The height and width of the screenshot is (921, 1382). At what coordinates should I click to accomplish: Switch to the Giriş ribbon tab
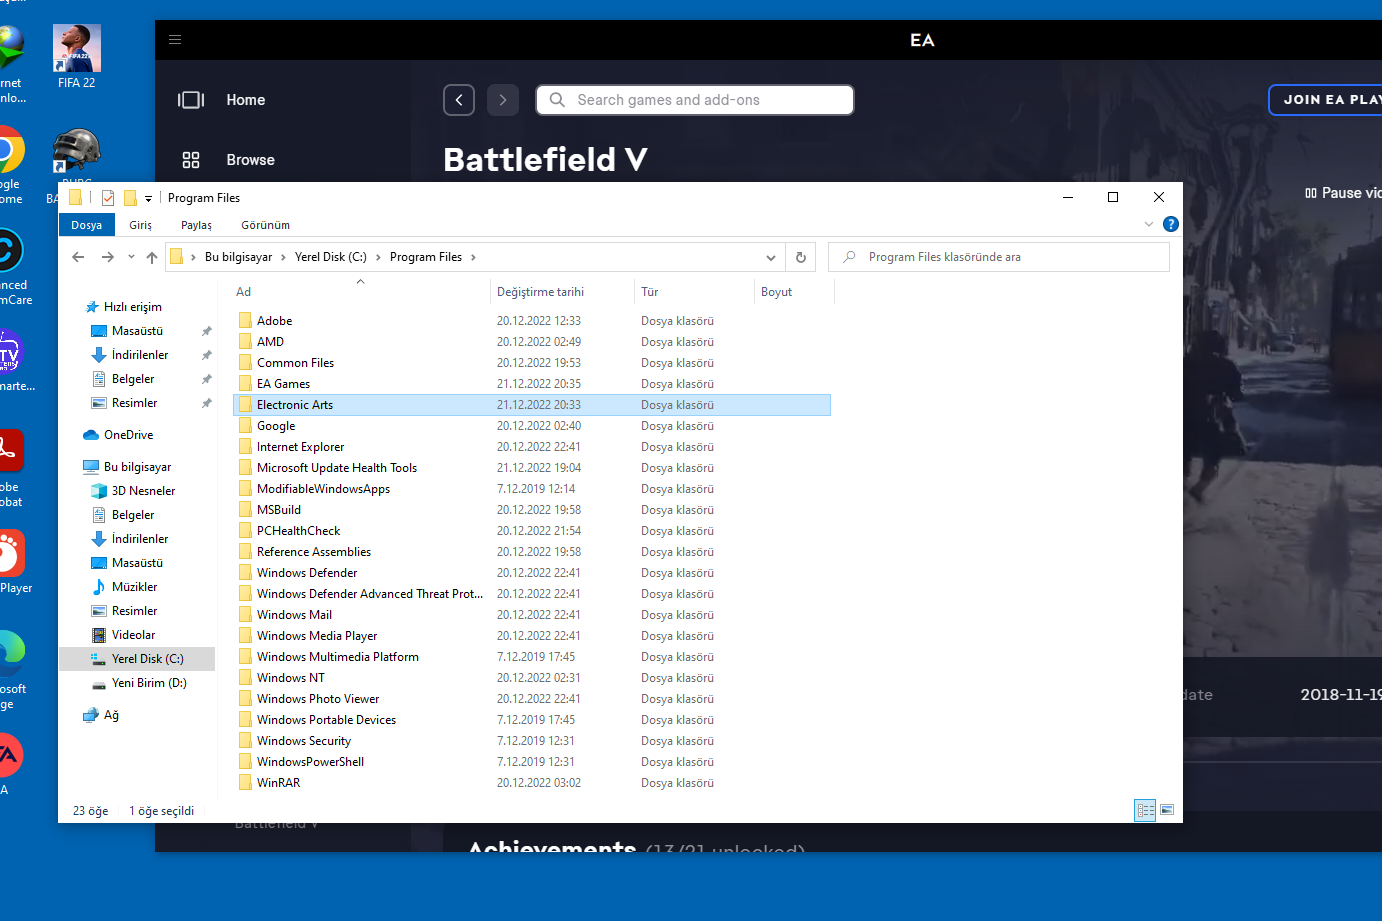(x=141, y=225)
